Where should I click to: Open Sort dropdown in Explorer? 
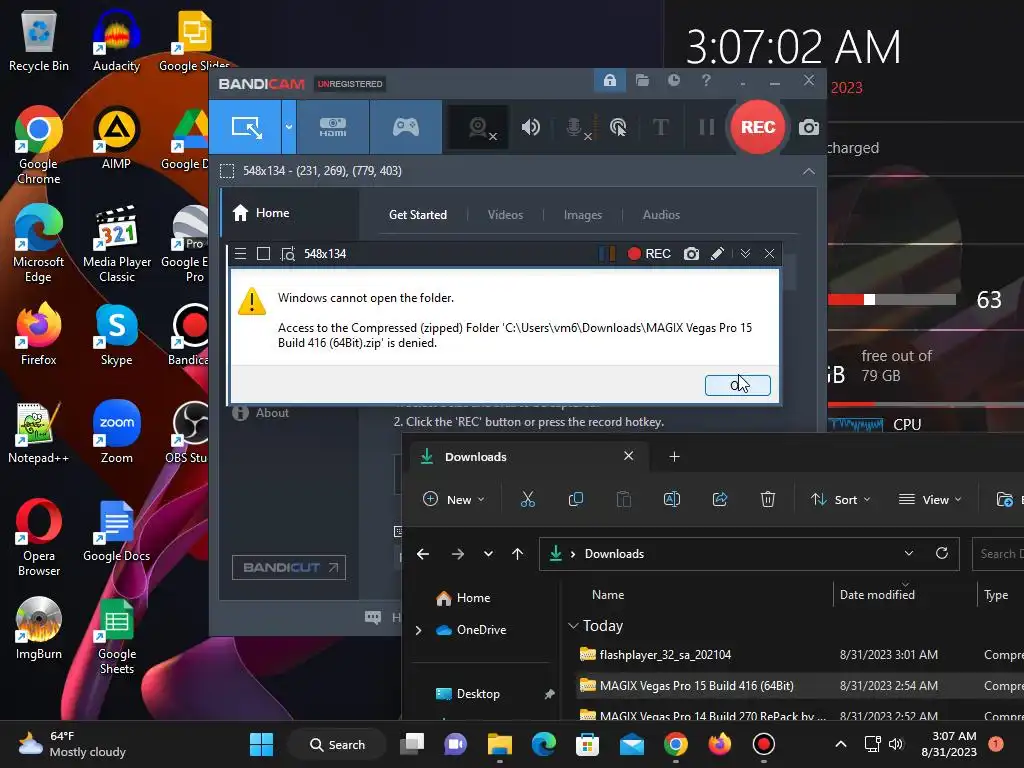[x=840, y=500]
